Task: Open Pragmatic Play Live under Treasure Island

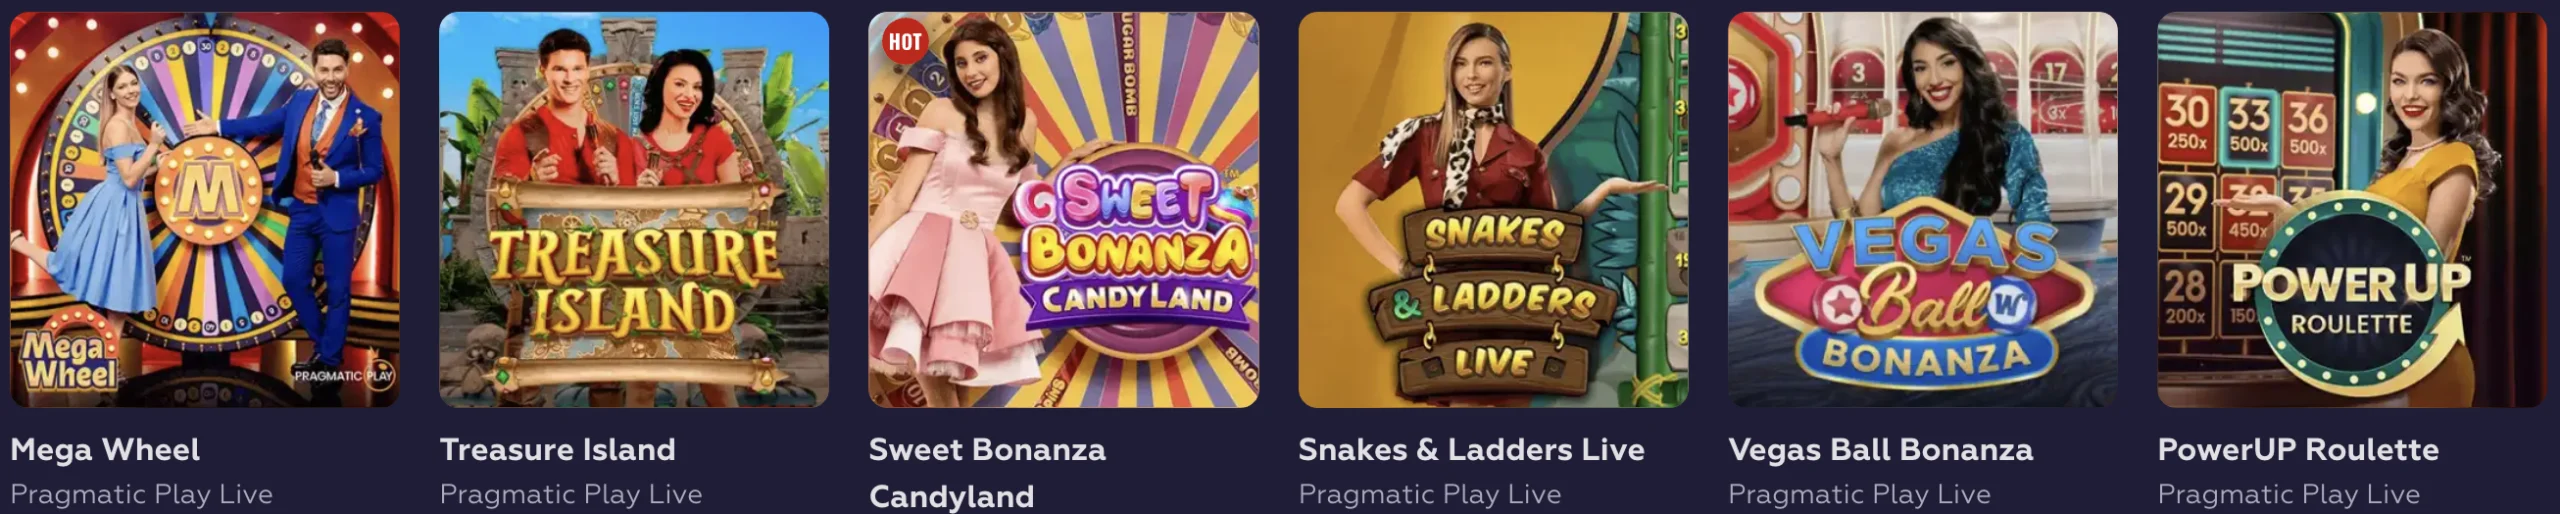Action: point(571,494)
